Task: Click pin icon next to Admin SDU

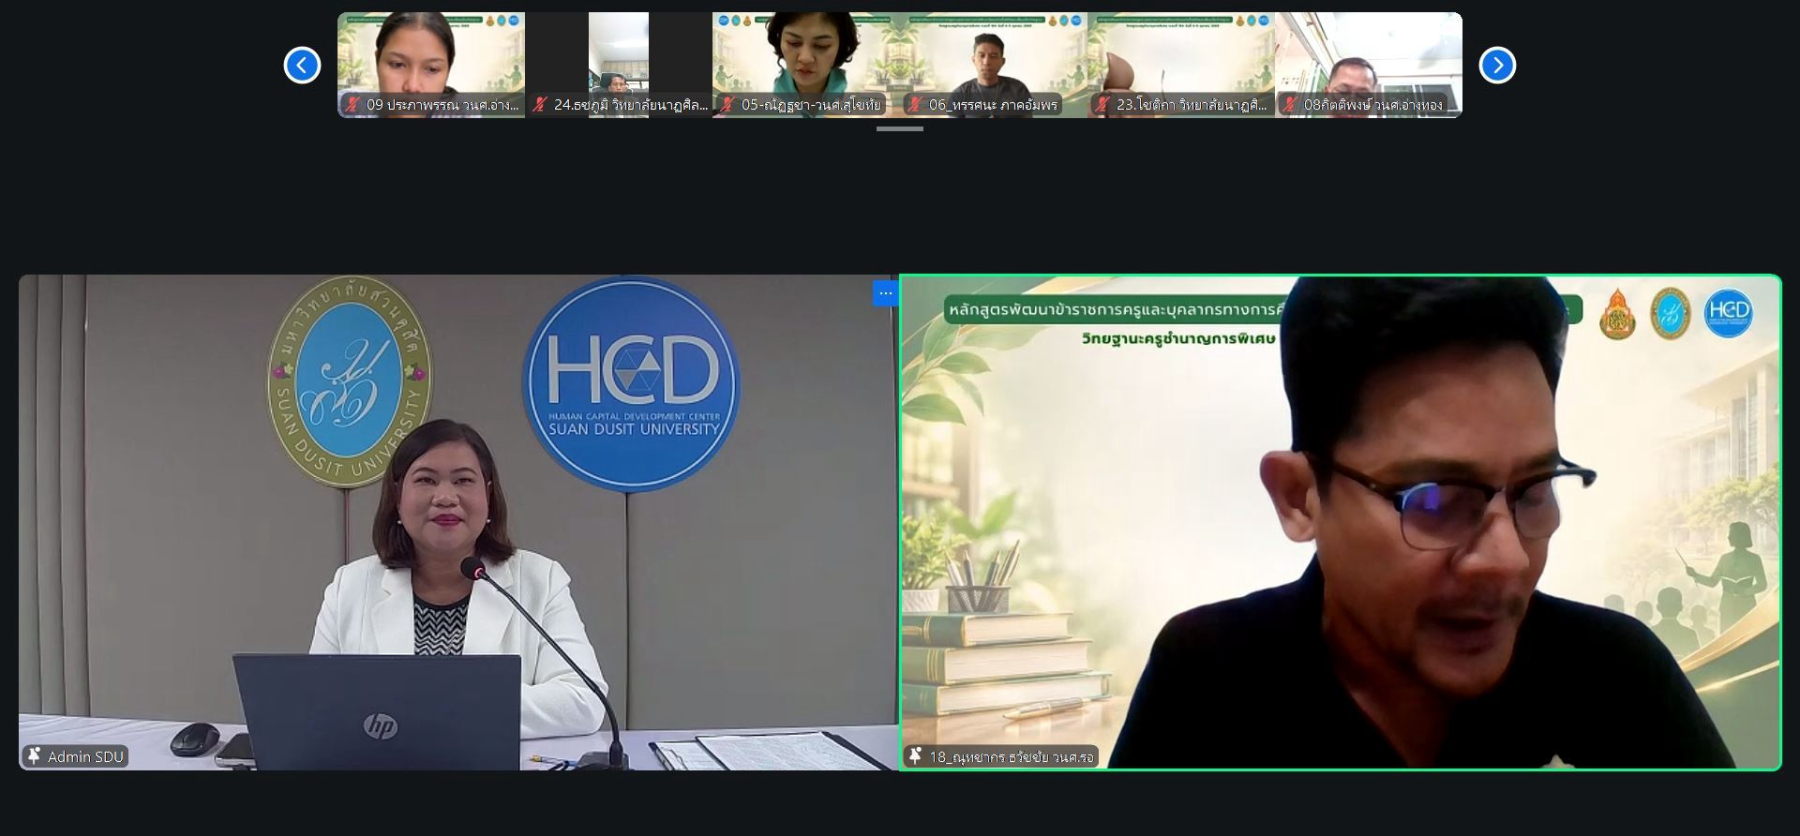Action: pos(34,756)
